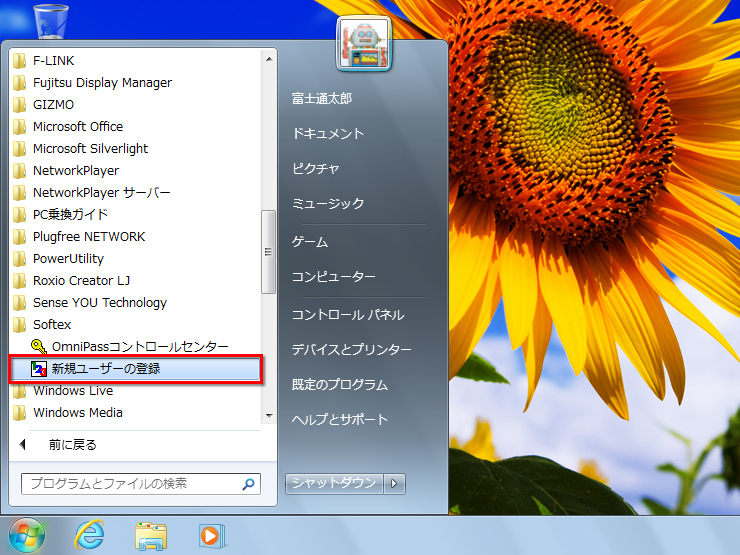Click the robot user account picture

point(364,44)
